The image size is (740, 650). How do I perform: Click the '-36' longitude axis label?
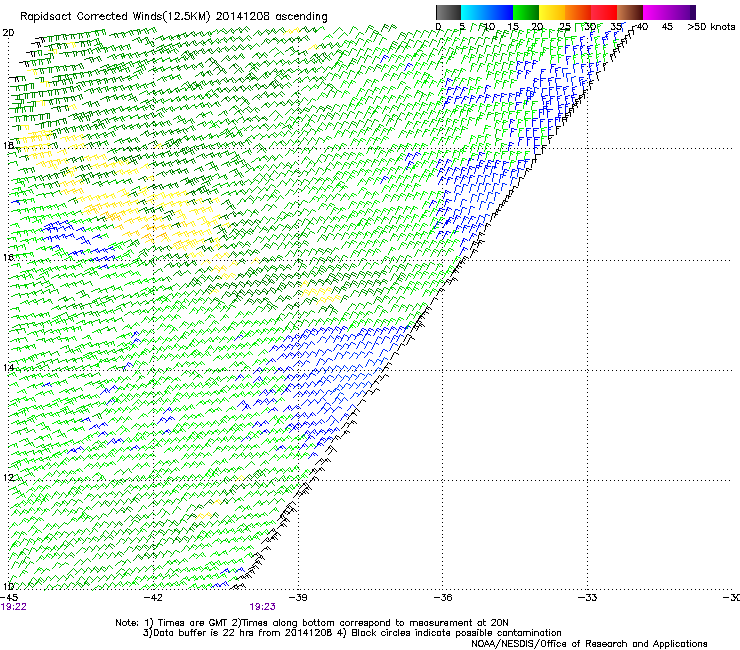point(442,598)
